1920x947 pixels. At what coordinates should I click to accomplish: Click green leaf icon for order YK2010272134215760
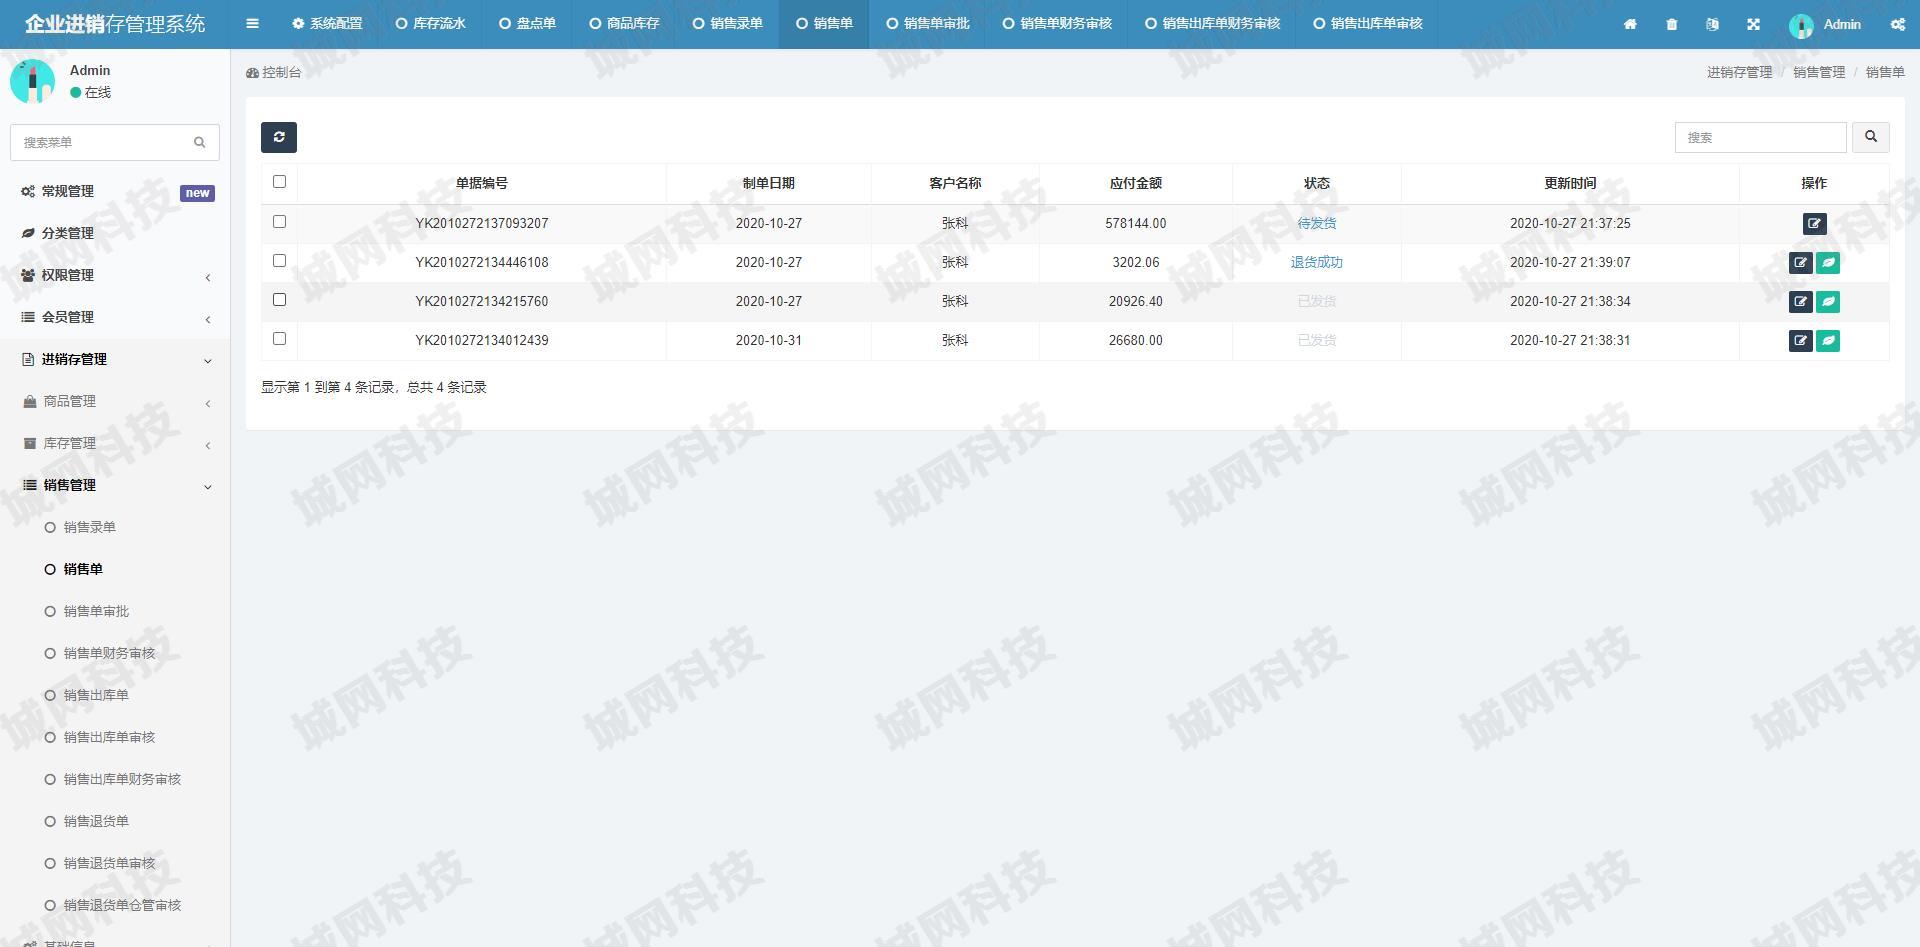pyautogui.click(x=1828, y=302)
